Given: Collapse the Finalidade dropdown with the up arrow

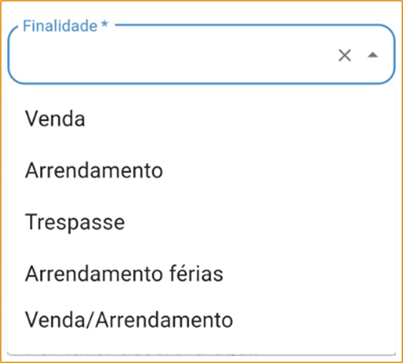Looking at the screenshot, I should (373, 55).
